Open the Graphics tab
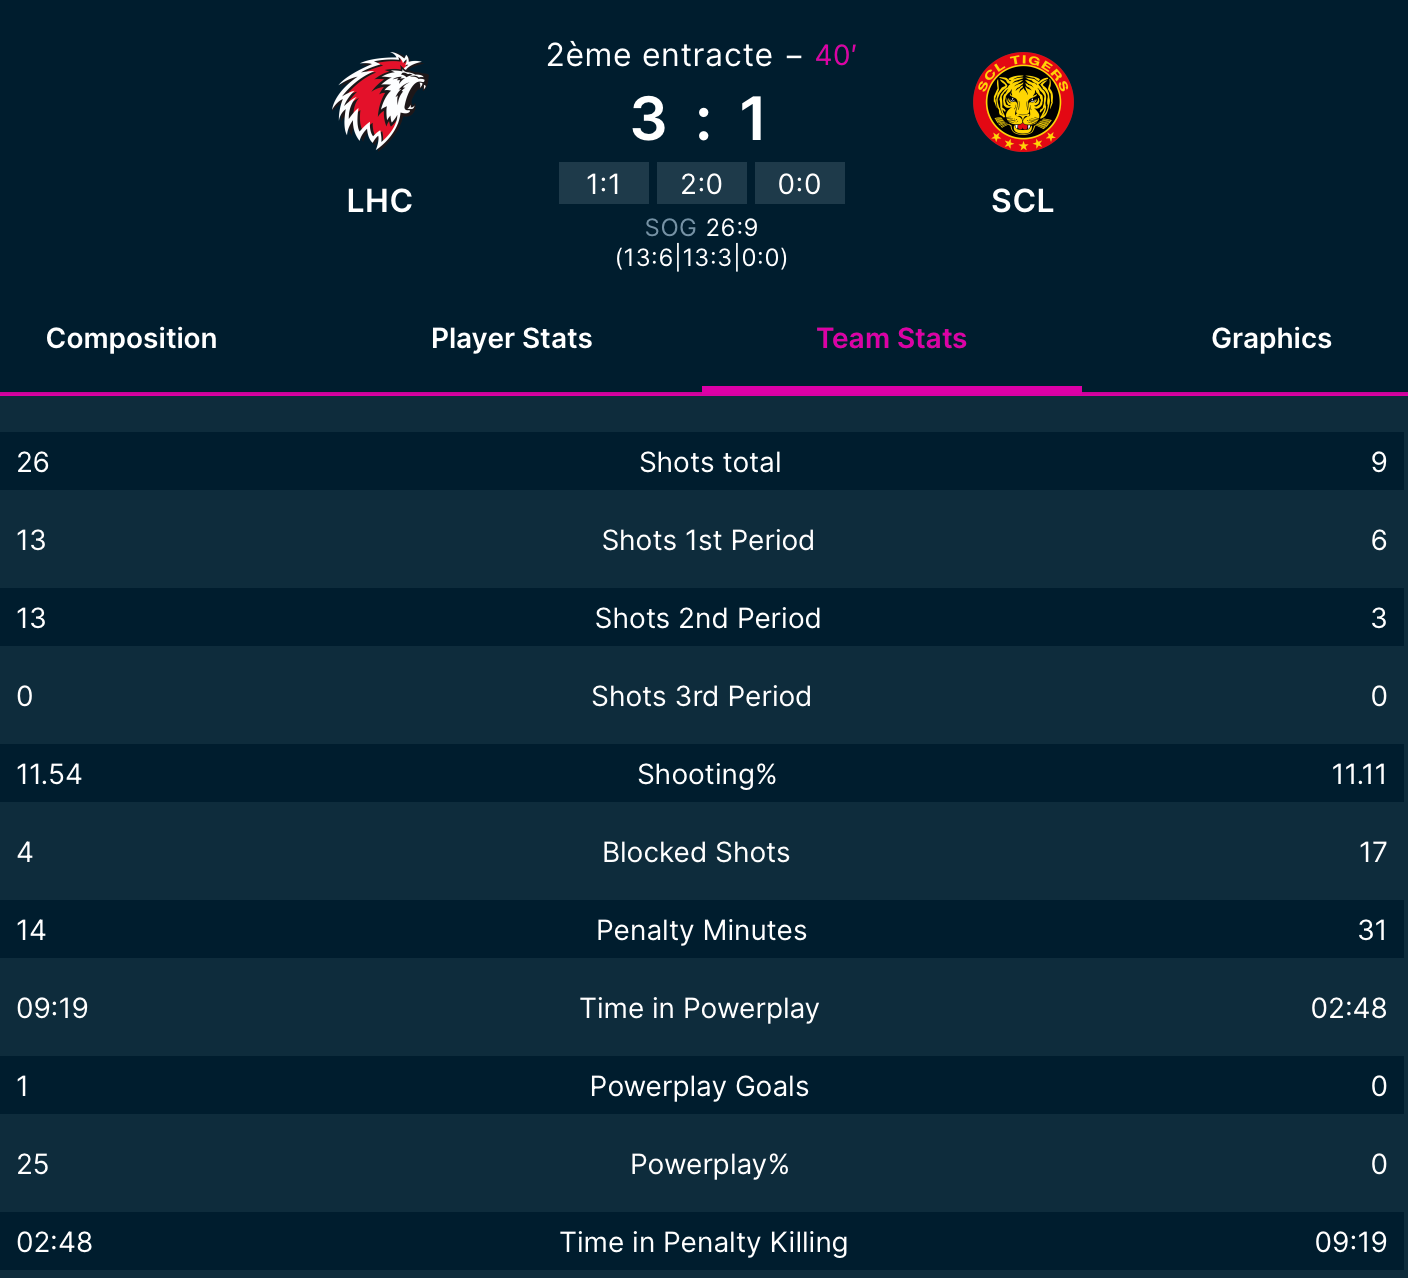This screenshot has width=1408, height=1278. point(1272,338)
